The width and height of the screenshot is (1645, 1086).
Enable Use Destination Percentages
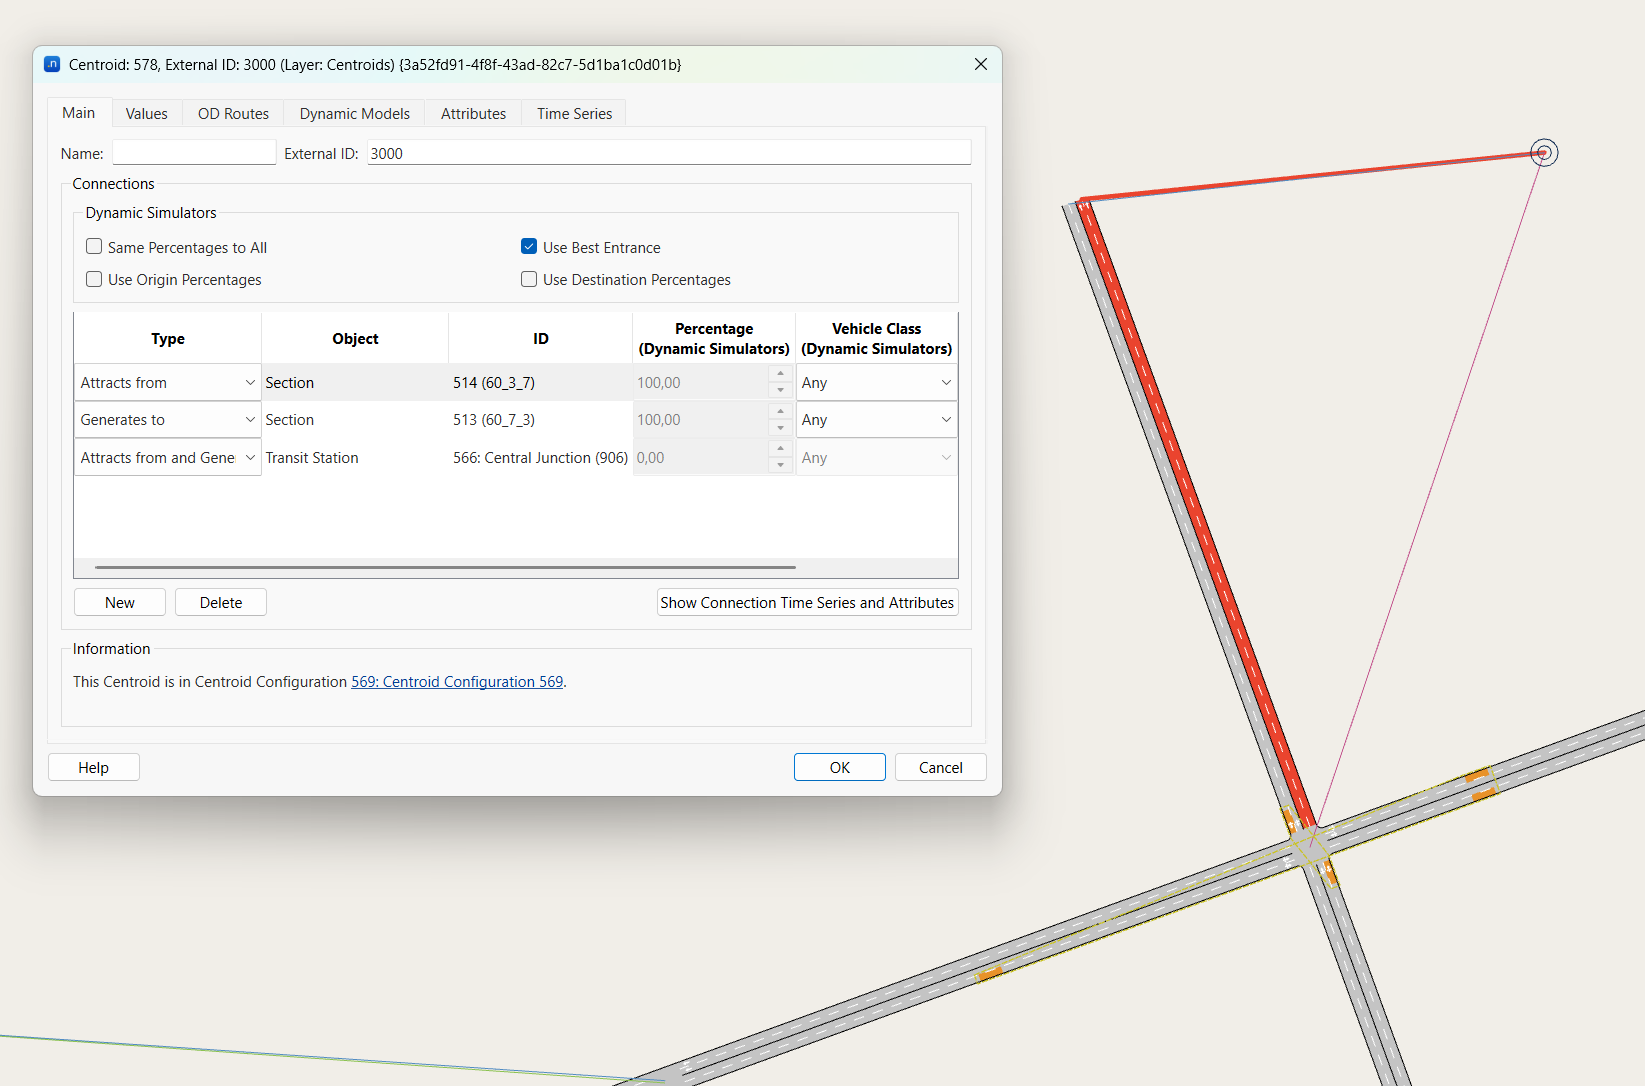pos(529,279)
